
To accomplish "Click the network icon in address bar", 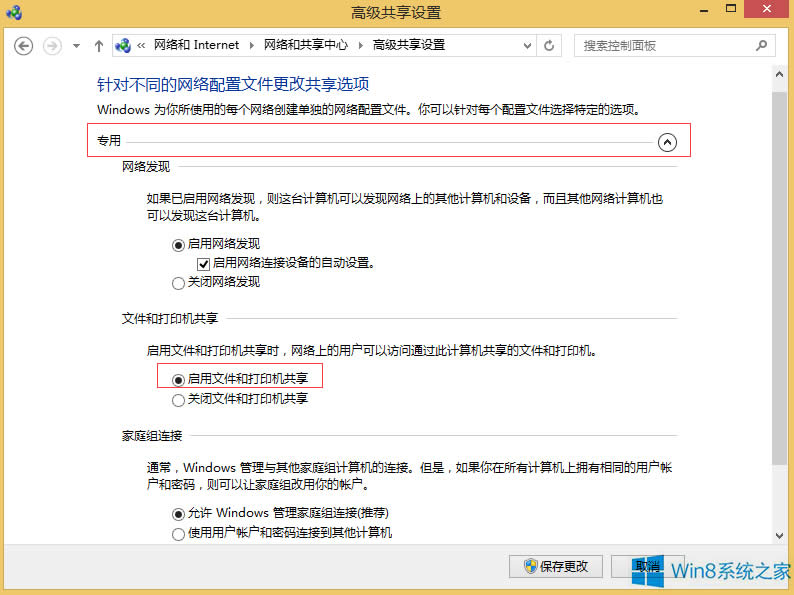I will [x=123, y=46].
